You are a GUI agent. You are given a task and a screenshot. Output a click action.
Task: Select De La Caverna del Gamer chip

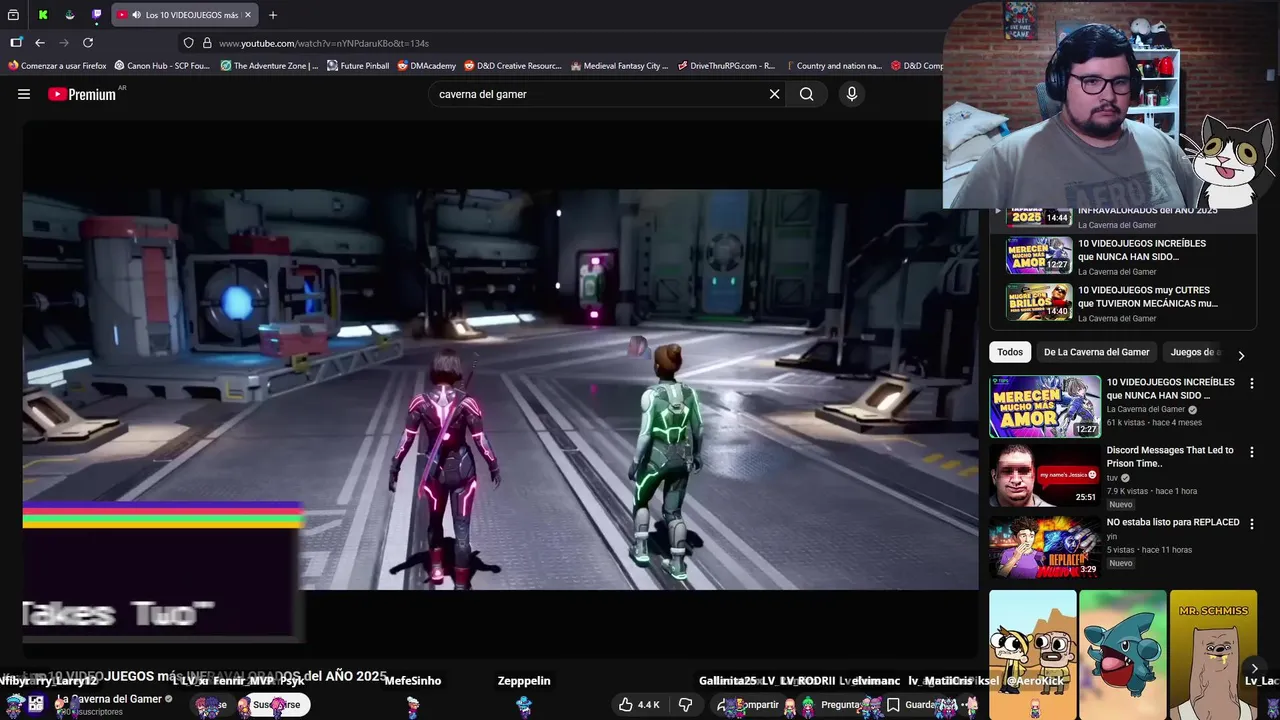(1096, 352)
